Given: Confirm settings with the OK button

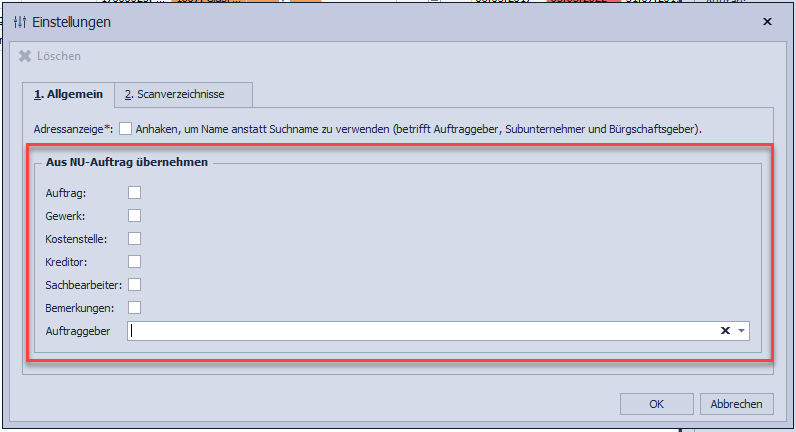Looking at the screenshot, I should tap(656, 404).
